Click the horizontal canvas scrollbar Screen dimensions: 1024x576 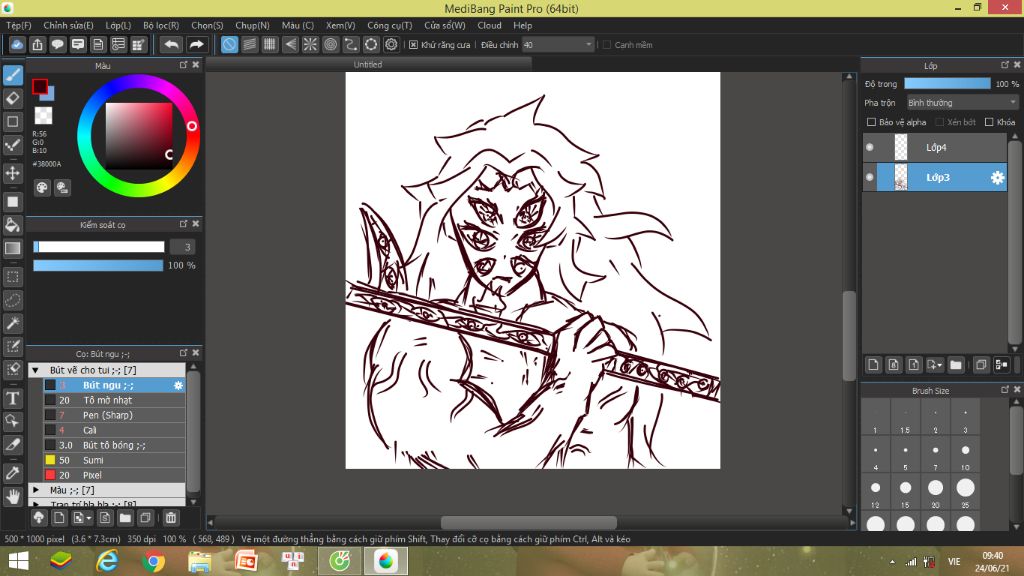529,522
